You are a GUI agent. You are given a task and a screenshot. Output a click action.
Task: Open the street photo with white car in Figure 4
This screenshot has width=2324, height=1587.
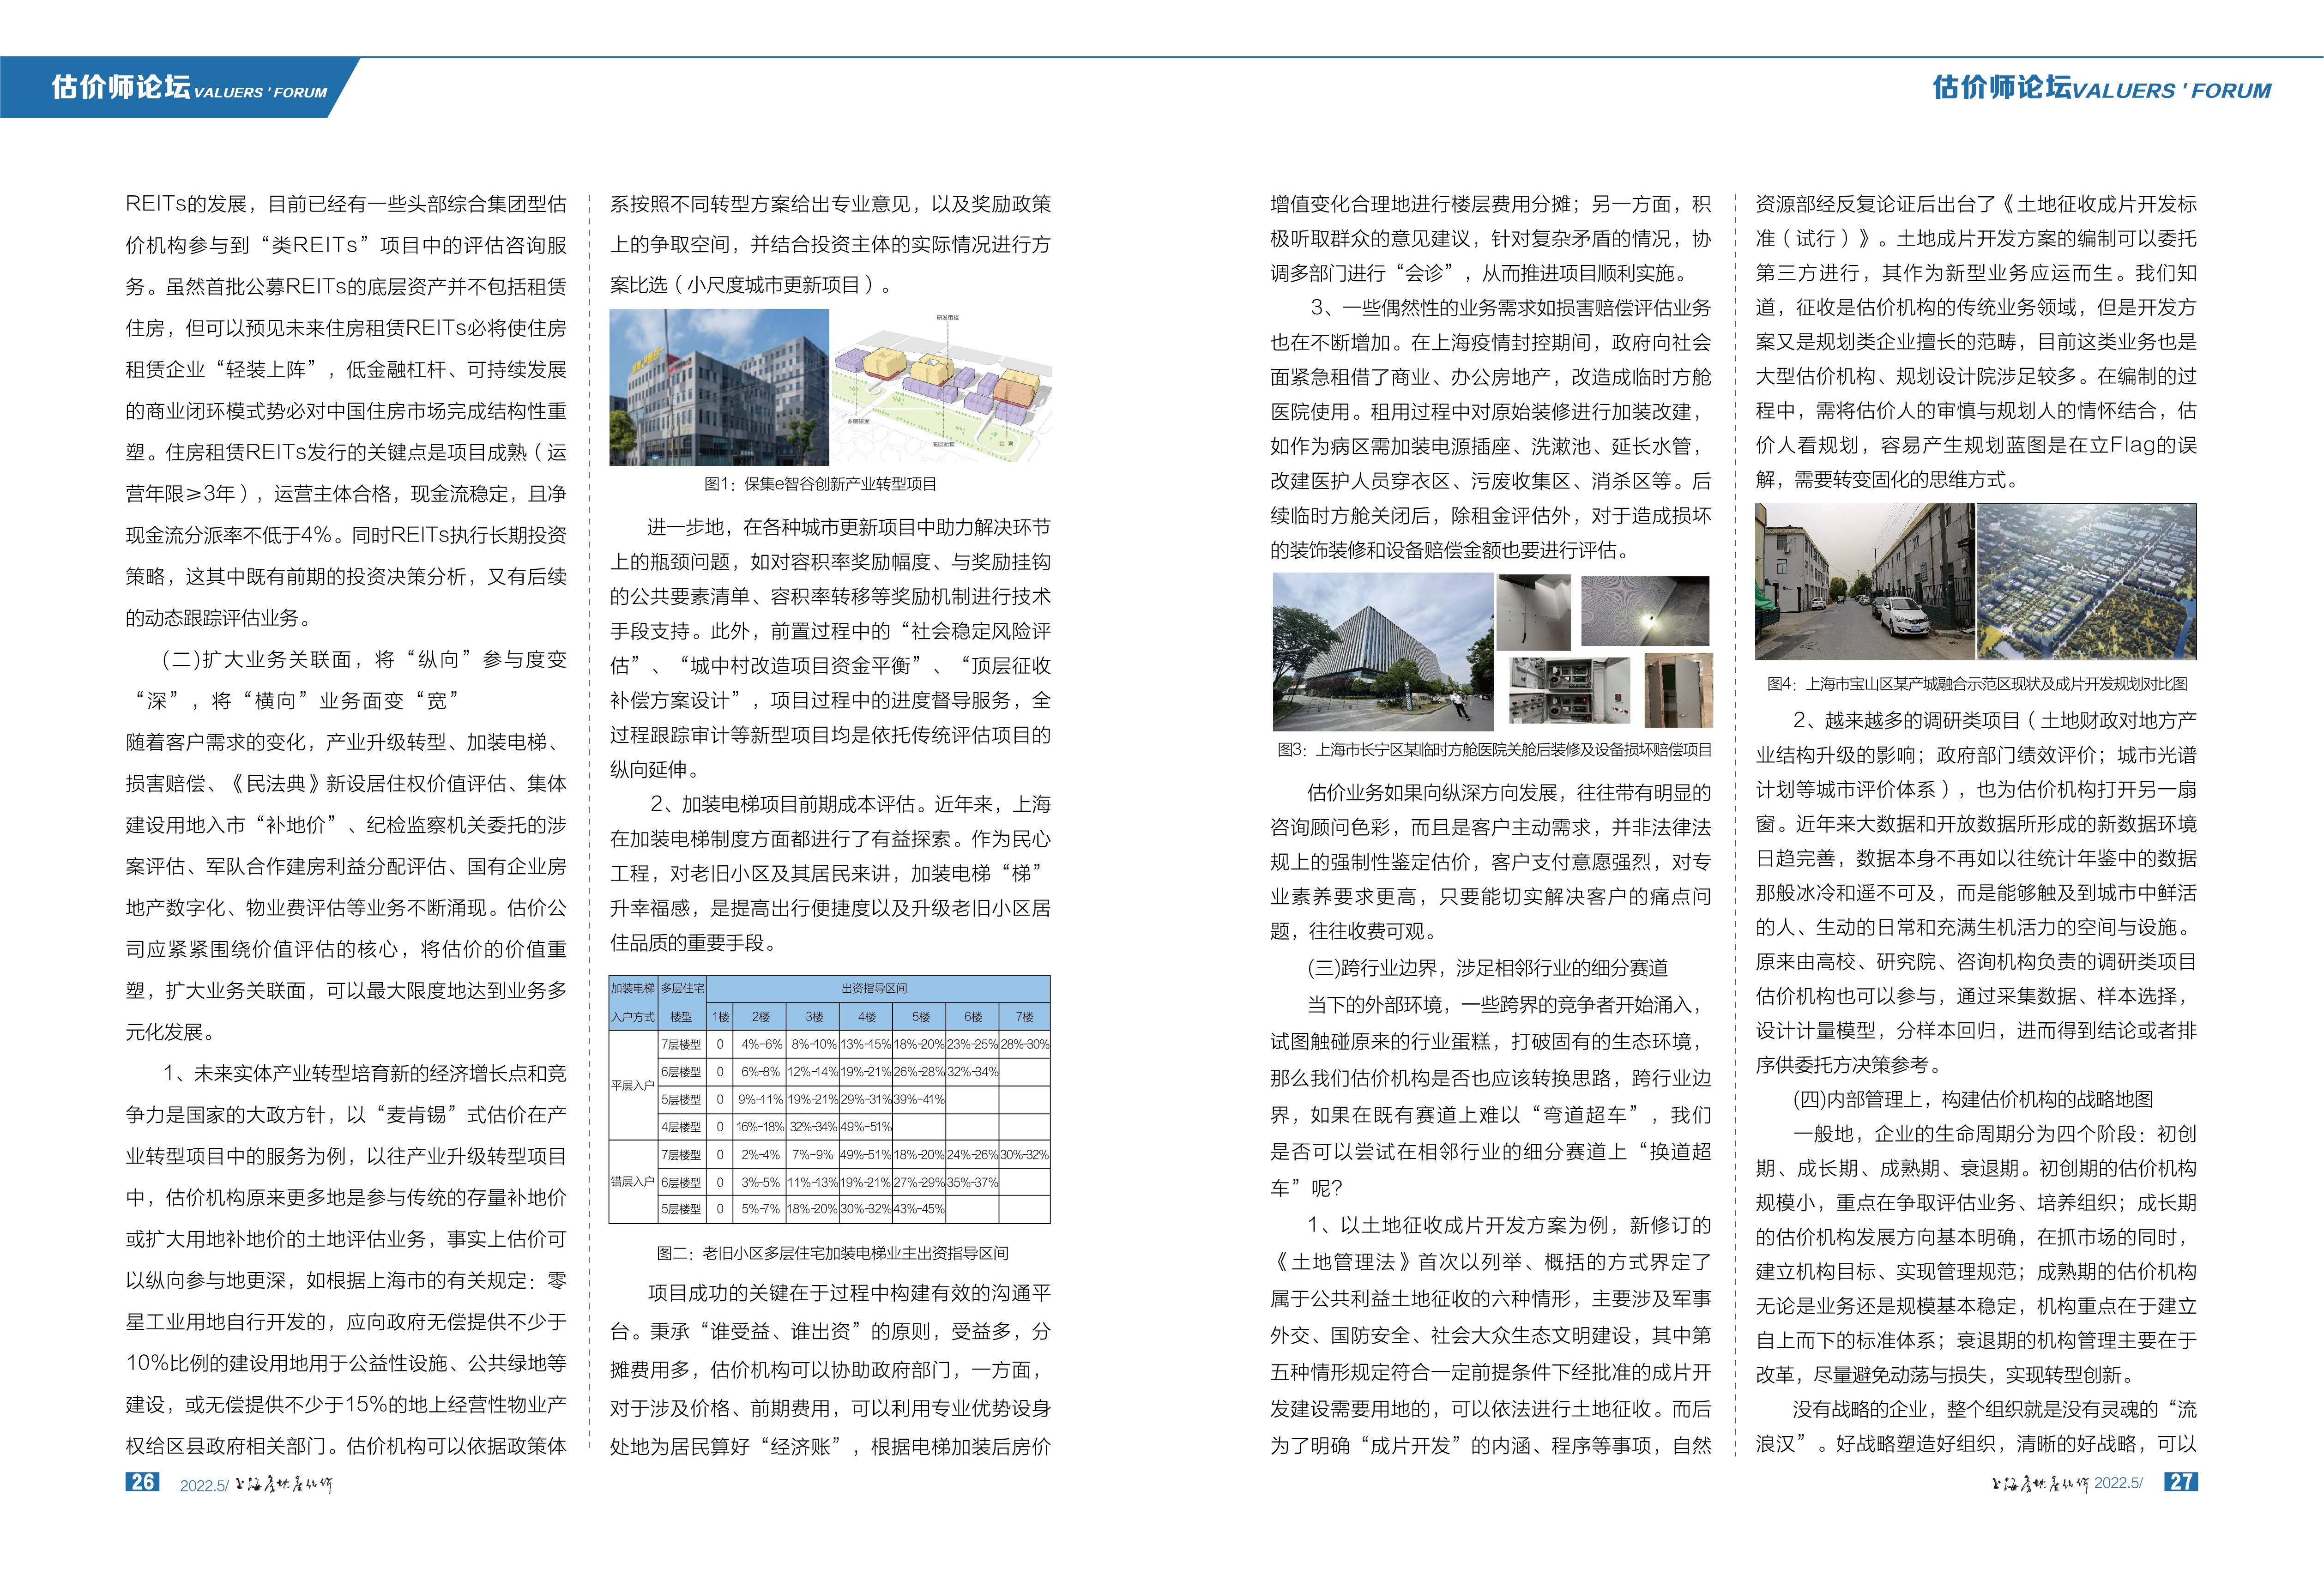pyautogui.click(x=1865, y=582)
